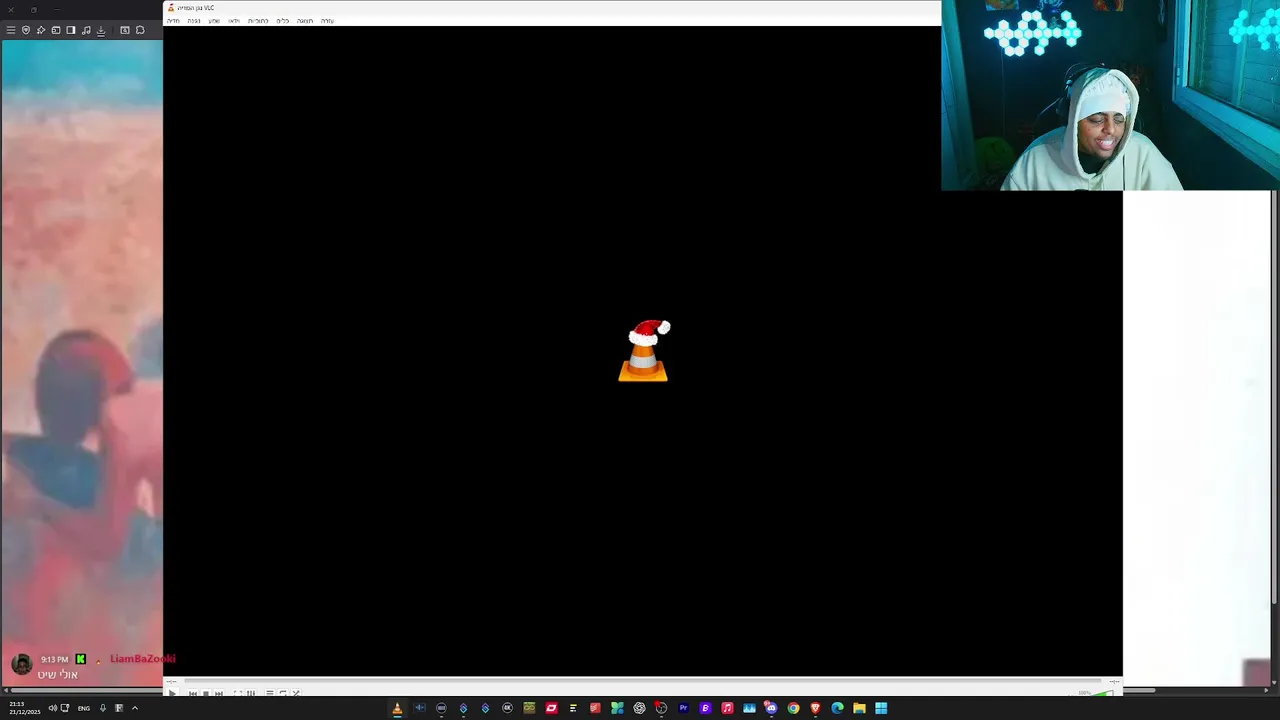Open the כתוביות (Subtitles) menu in VLC

pos(258,21)
